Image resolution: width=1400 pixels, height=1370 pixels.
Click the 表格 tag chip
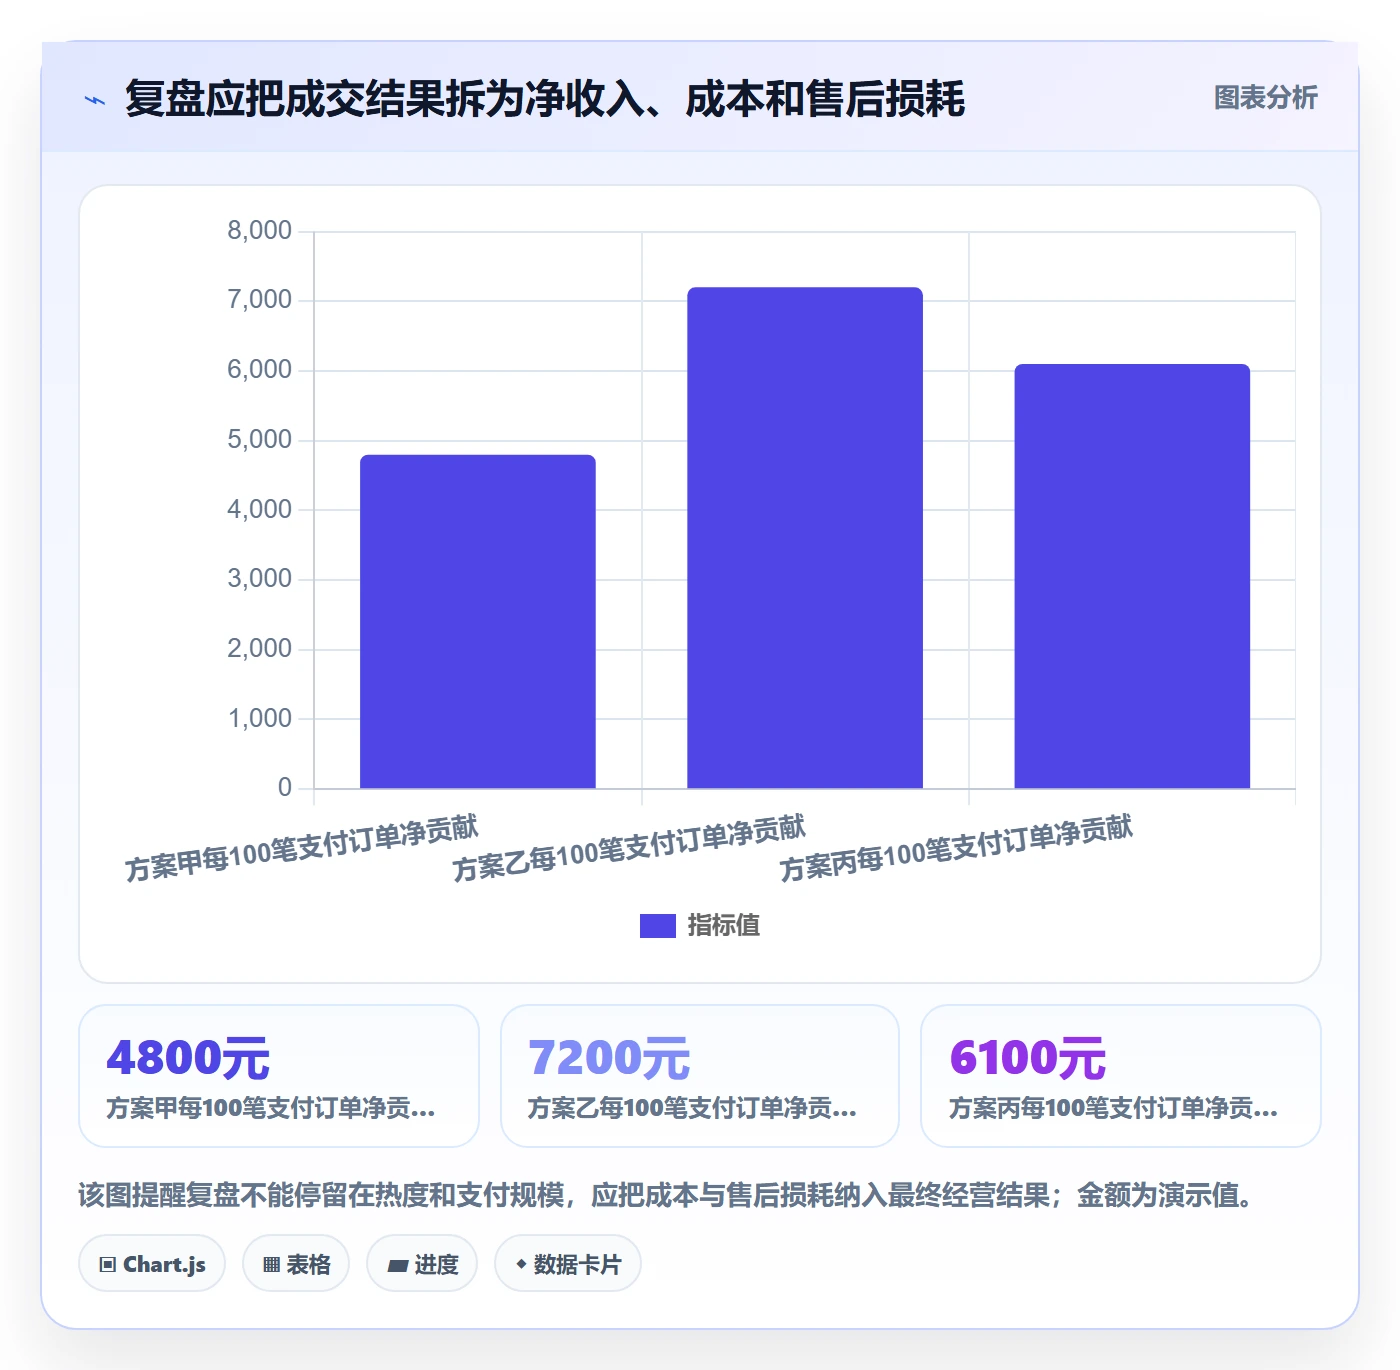[x=296, y=1264]
